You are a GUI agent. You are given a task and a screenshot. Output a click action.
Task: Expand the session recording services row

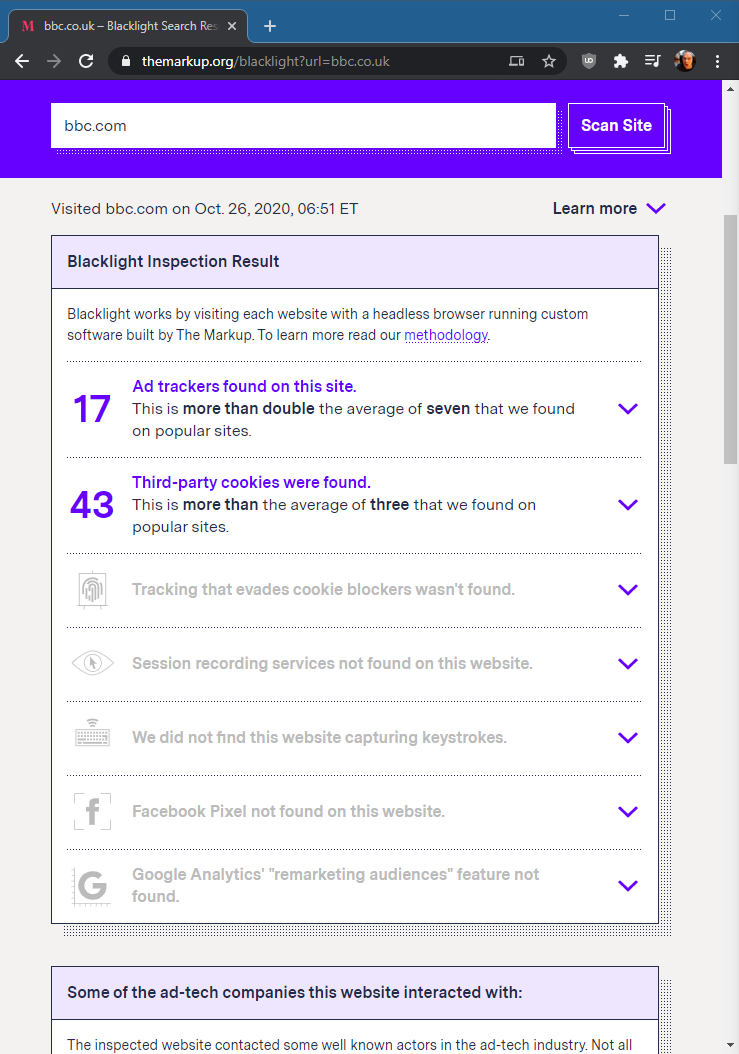point(627,663)
